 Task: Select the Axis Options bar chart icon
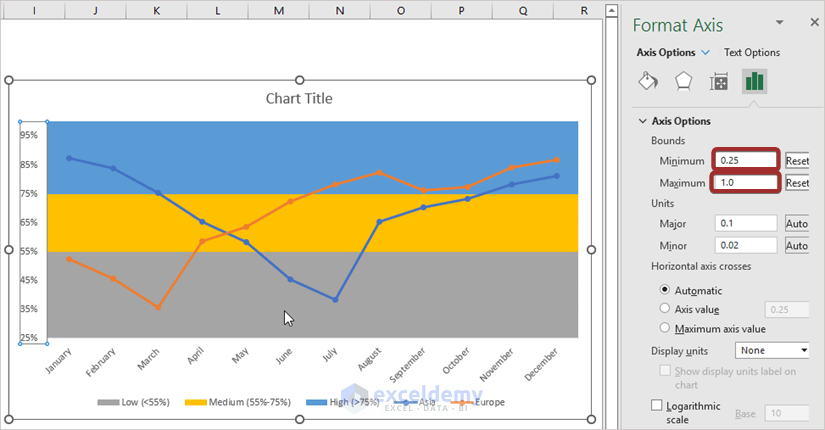coord(754,82)
